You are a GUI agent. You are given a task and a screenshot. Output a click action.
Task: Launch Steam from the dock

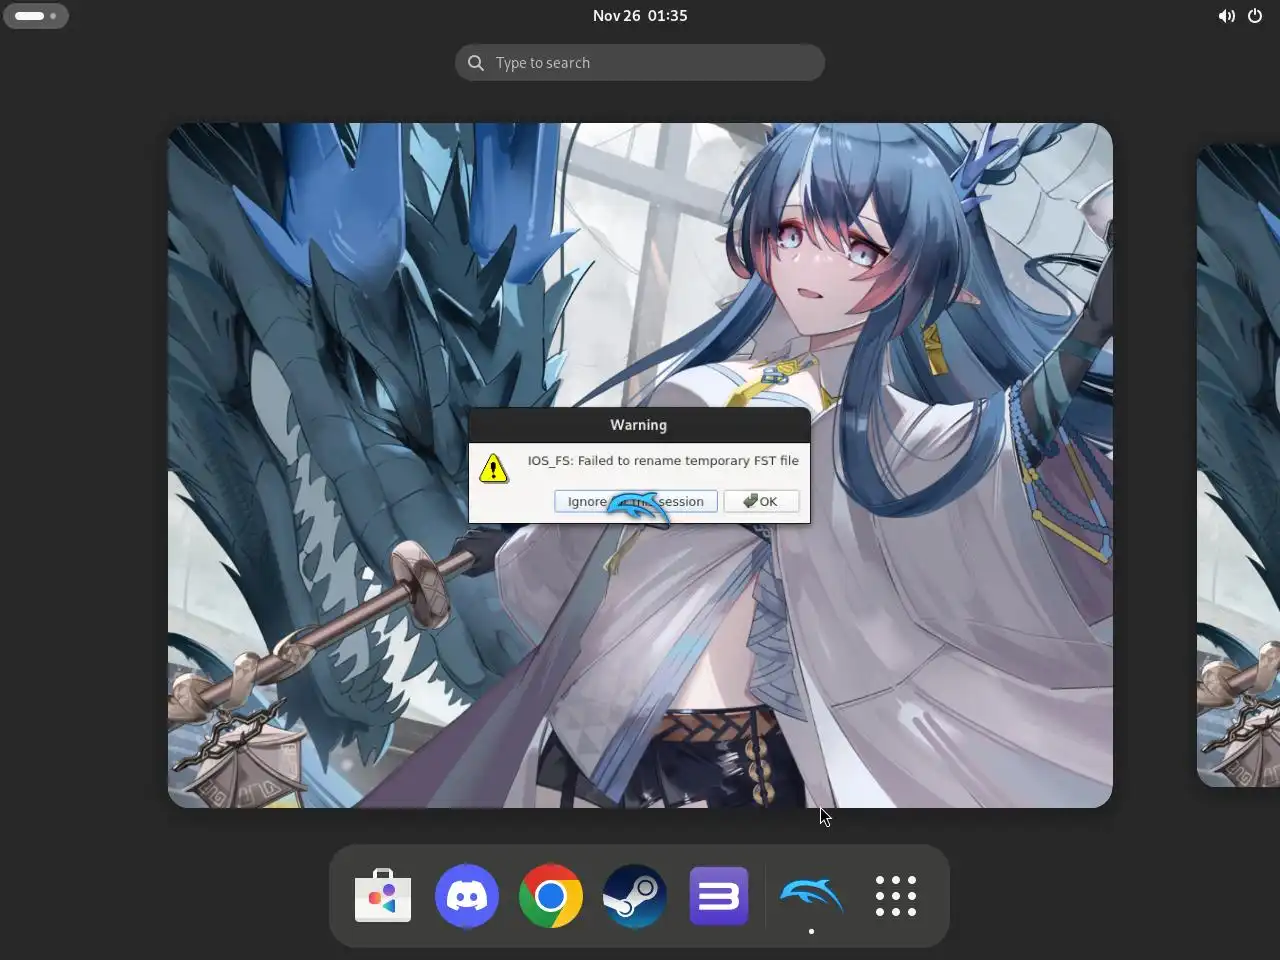635,895
